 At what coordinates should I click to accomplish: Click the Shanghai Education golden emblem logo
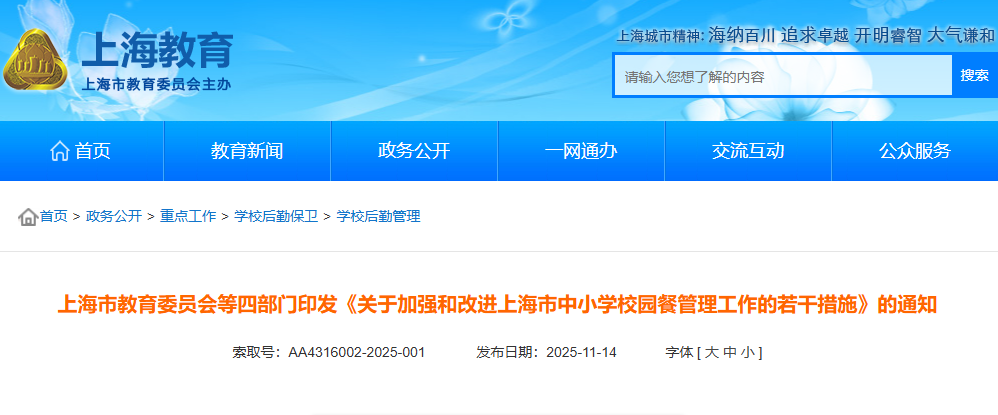click(35, 60)
